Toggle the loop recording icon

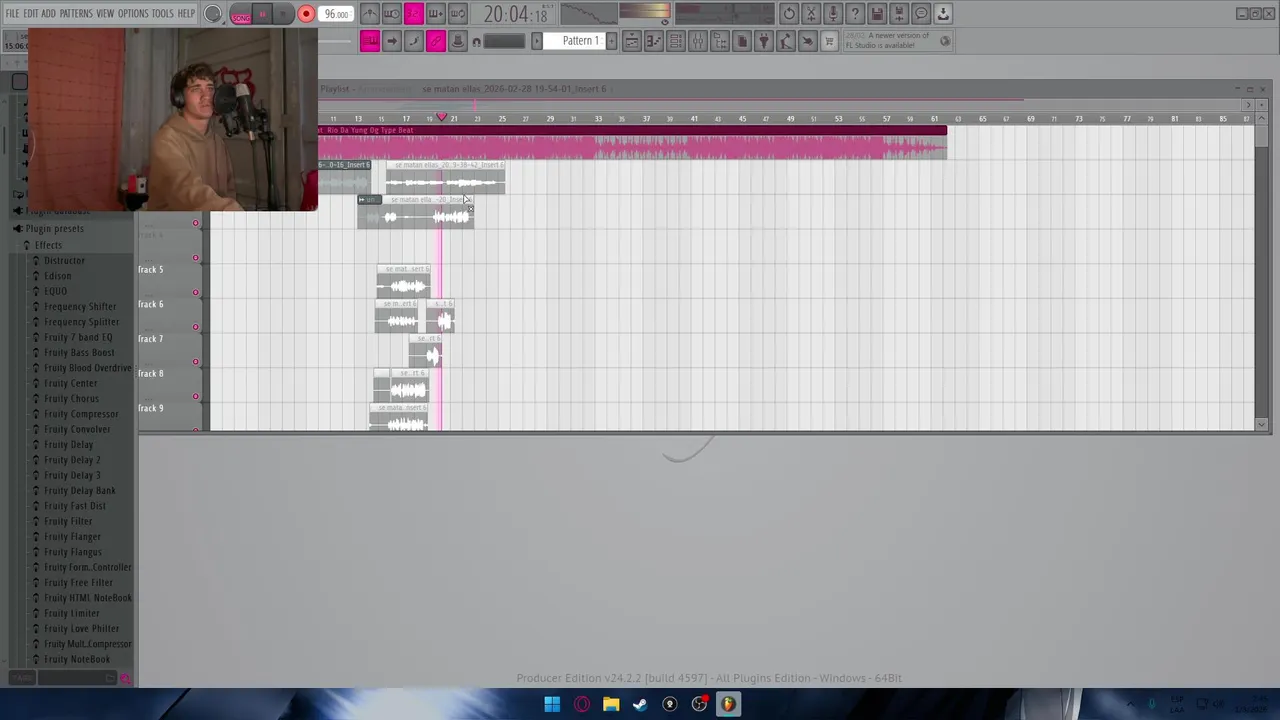point(457,14)
